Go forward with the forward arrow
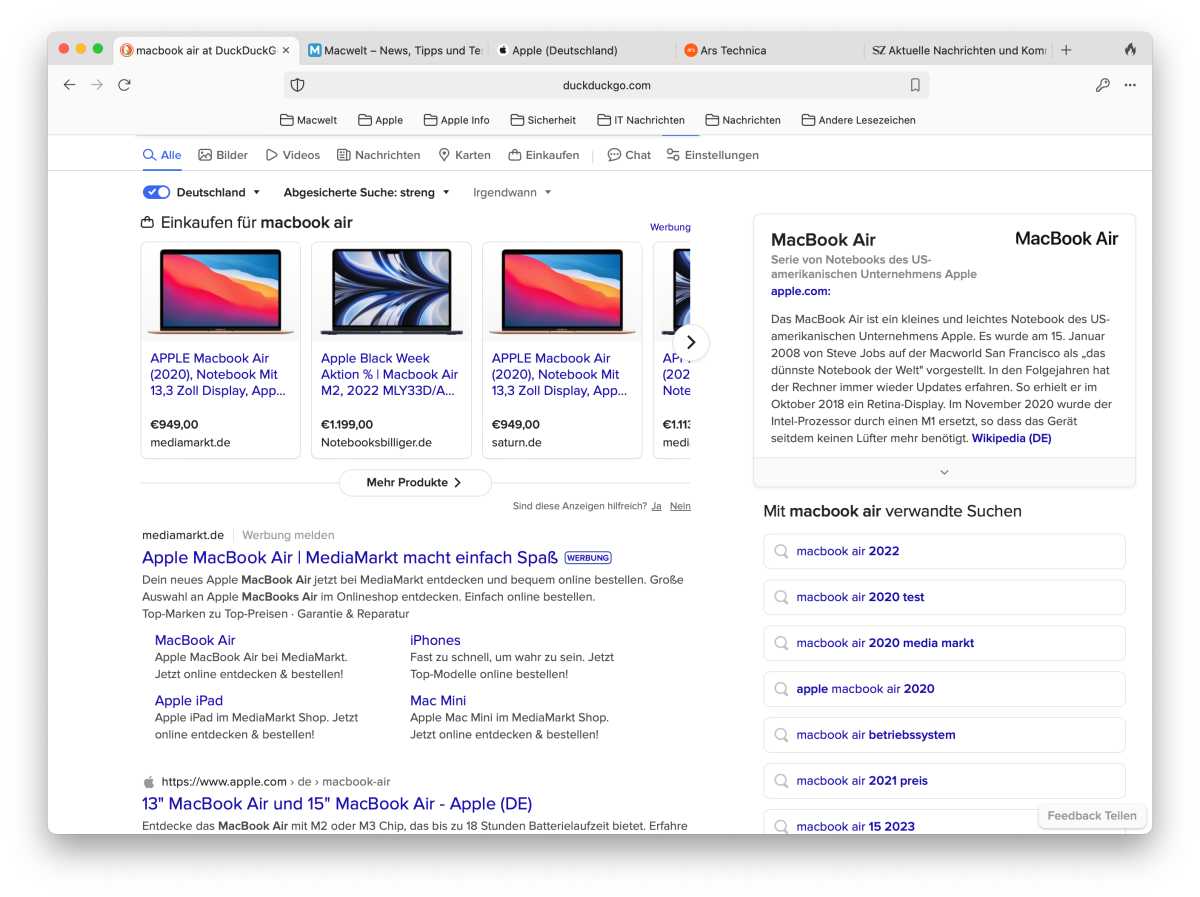Image resolution: width=1200 pixels, height=897 pixels. (x=97, y=85)
